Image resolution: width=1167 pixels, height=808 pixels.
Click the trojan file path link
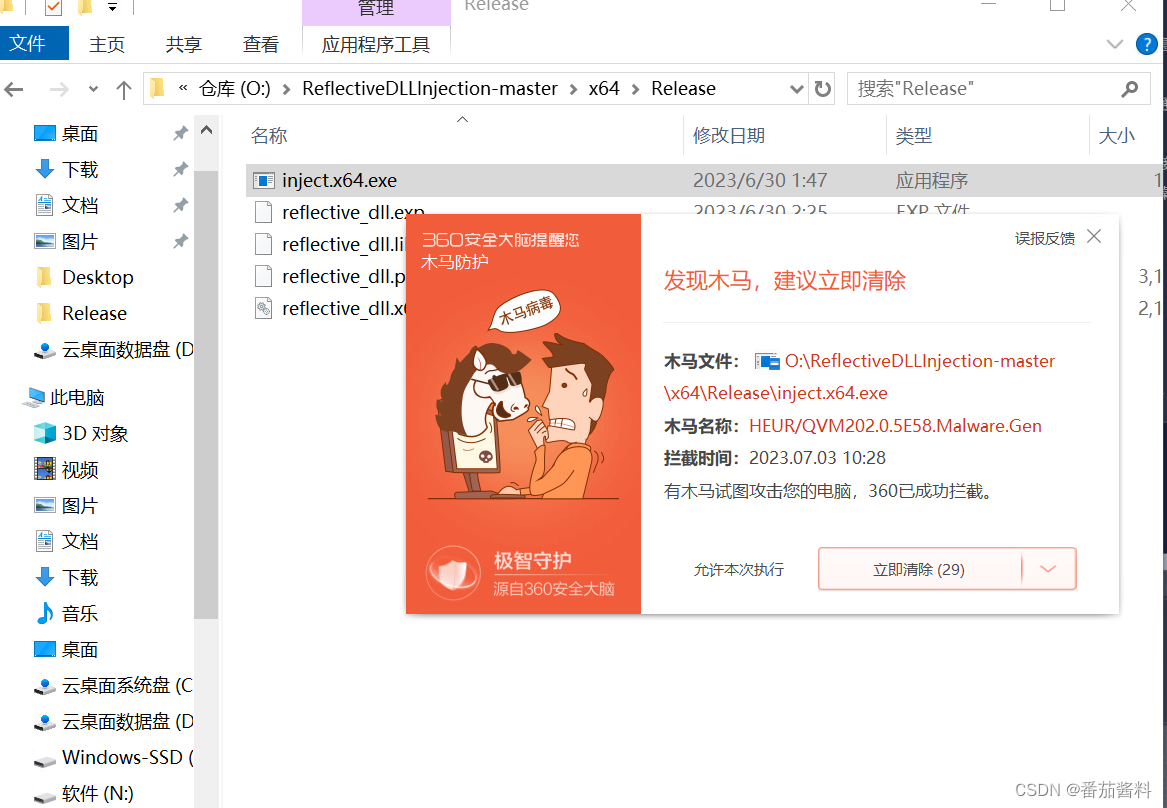point(860,376)
